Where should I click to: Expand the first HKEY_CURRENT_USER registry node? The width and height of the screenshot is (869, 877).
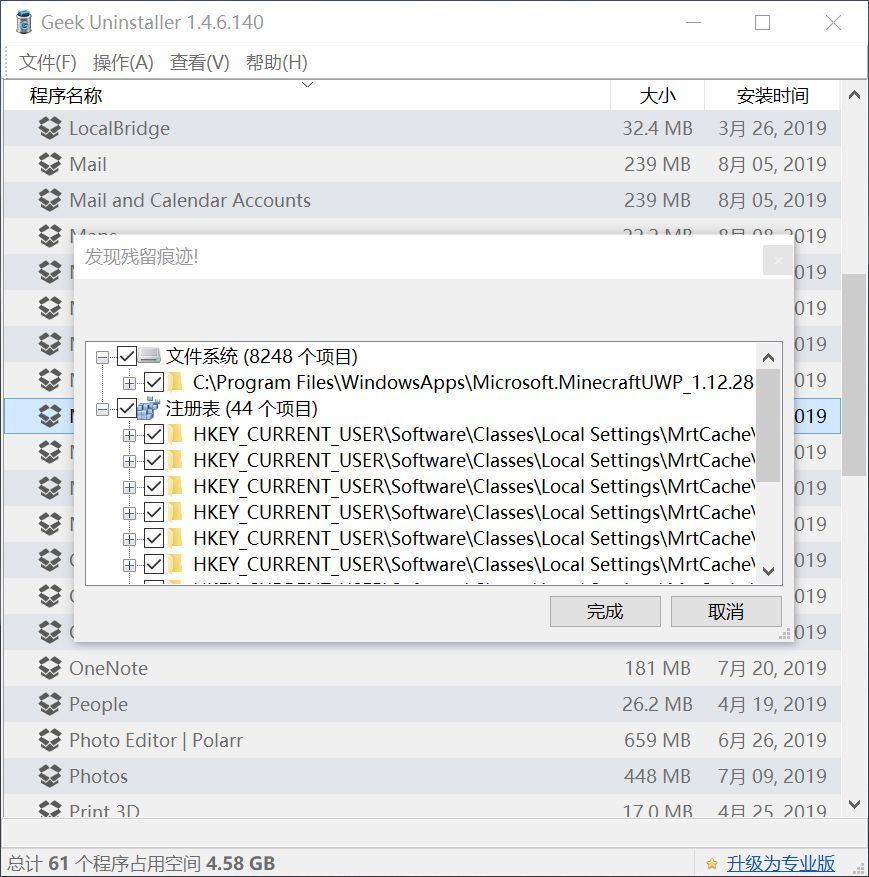coord(129,435)
